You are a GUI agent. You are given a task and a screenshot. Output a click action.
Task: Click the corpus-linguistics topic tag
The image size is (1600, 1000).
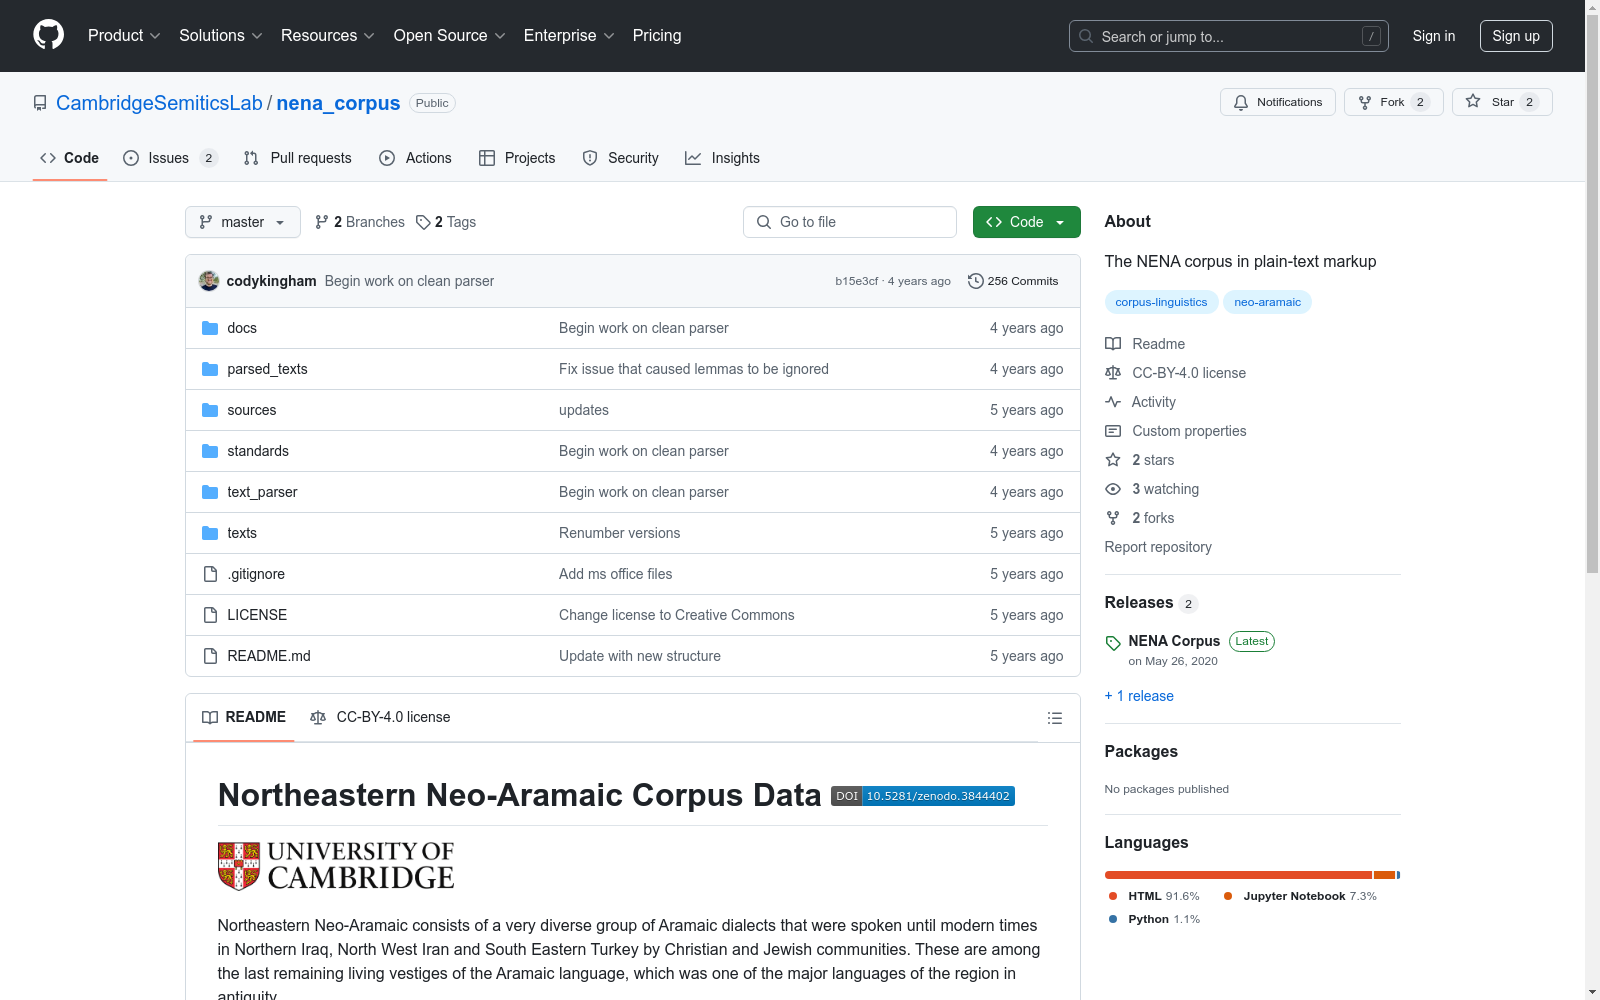(x=1161, y=302)
